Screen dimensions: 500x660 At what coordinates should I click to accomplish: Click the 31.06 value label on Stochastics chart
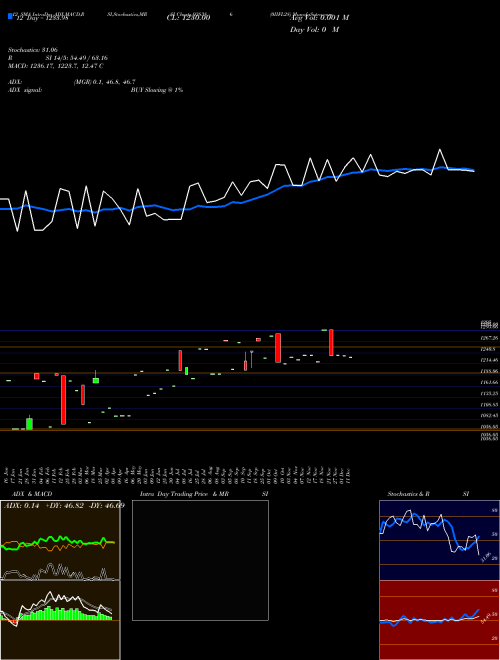pyautogui.click(x=485, y=558)
